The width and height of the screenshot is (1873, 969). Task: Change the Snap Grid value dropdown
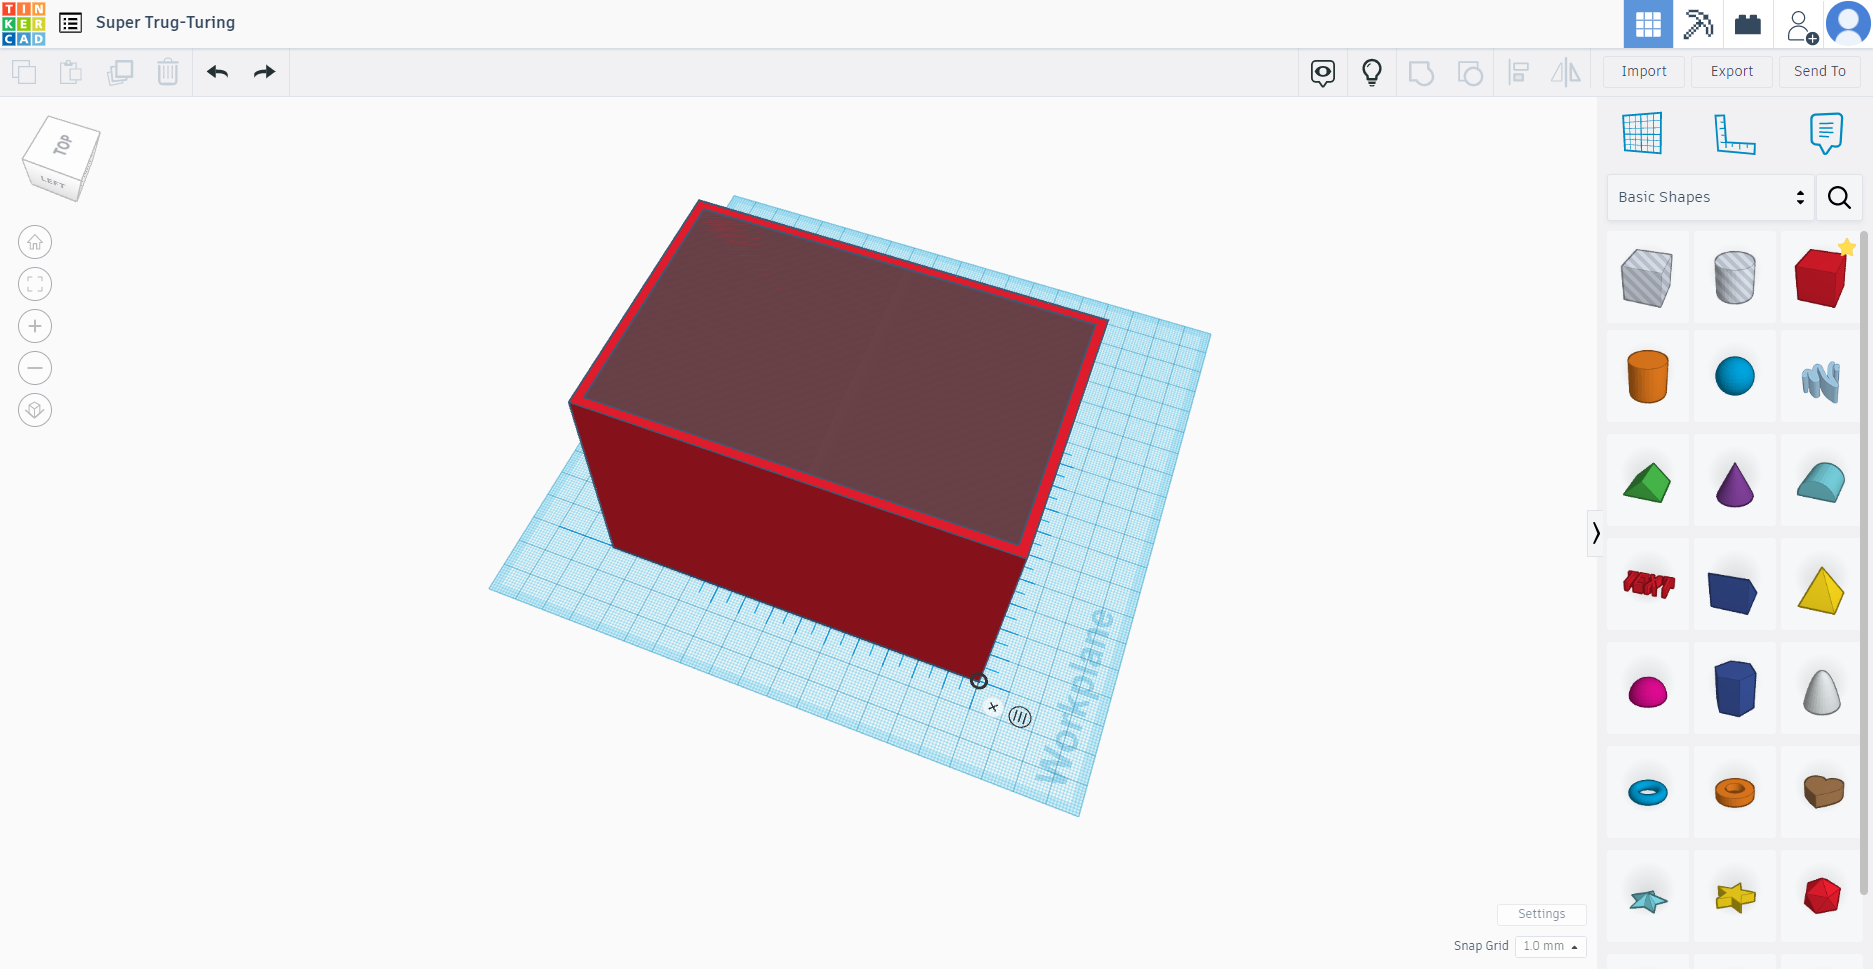pyautogui.click(x=1549, y=946)
